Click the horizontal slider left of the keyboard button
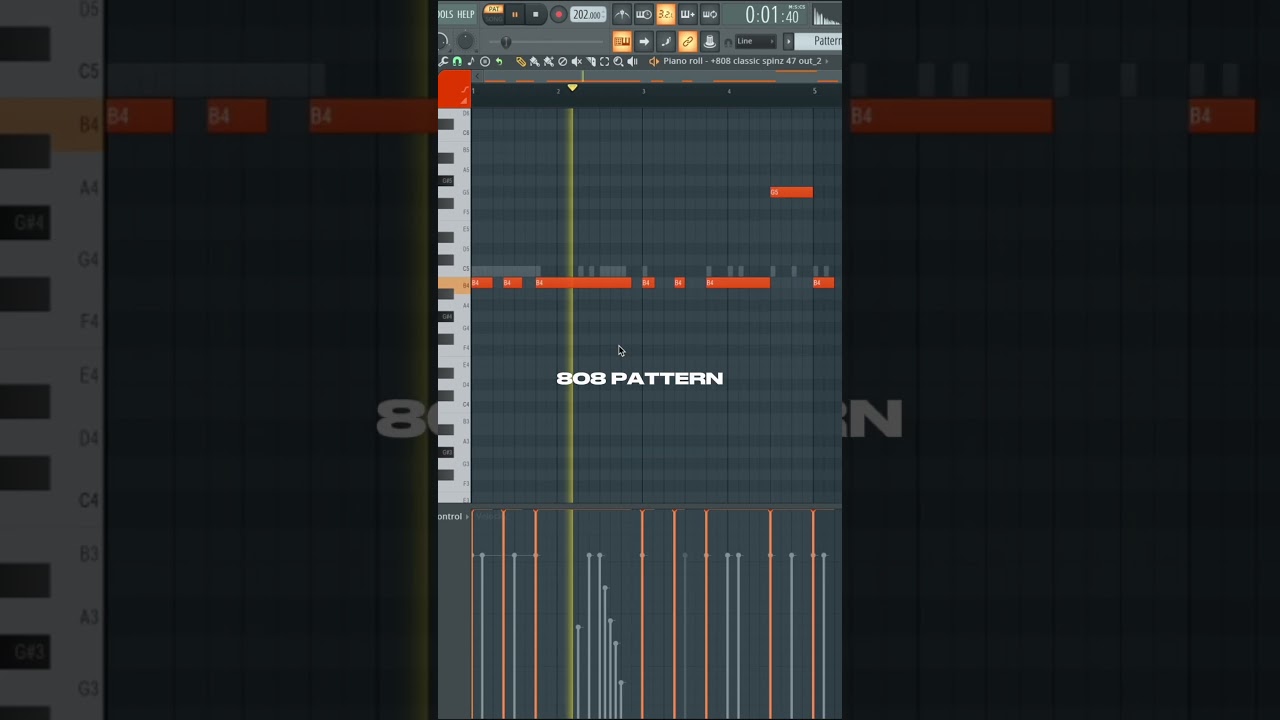The height and width of the screenshot is (720, 1280). [x=546, y=42]
